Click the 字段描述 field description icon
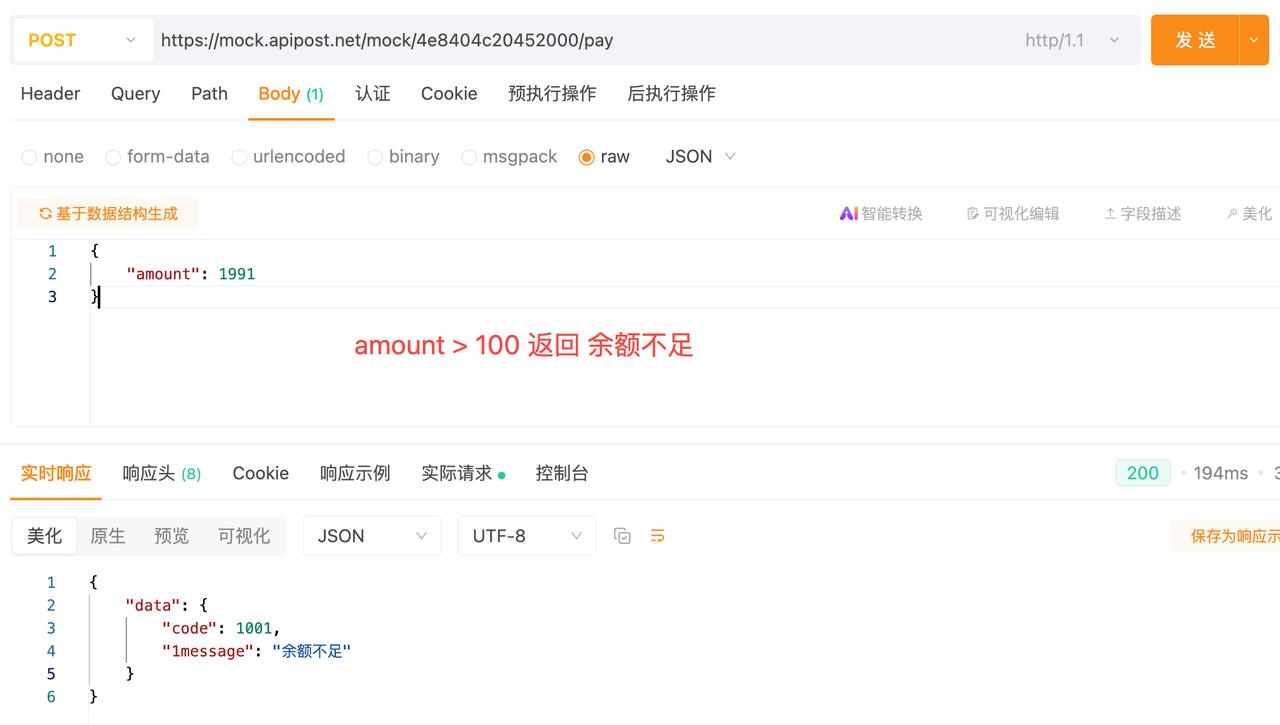 coord(1142,213)
